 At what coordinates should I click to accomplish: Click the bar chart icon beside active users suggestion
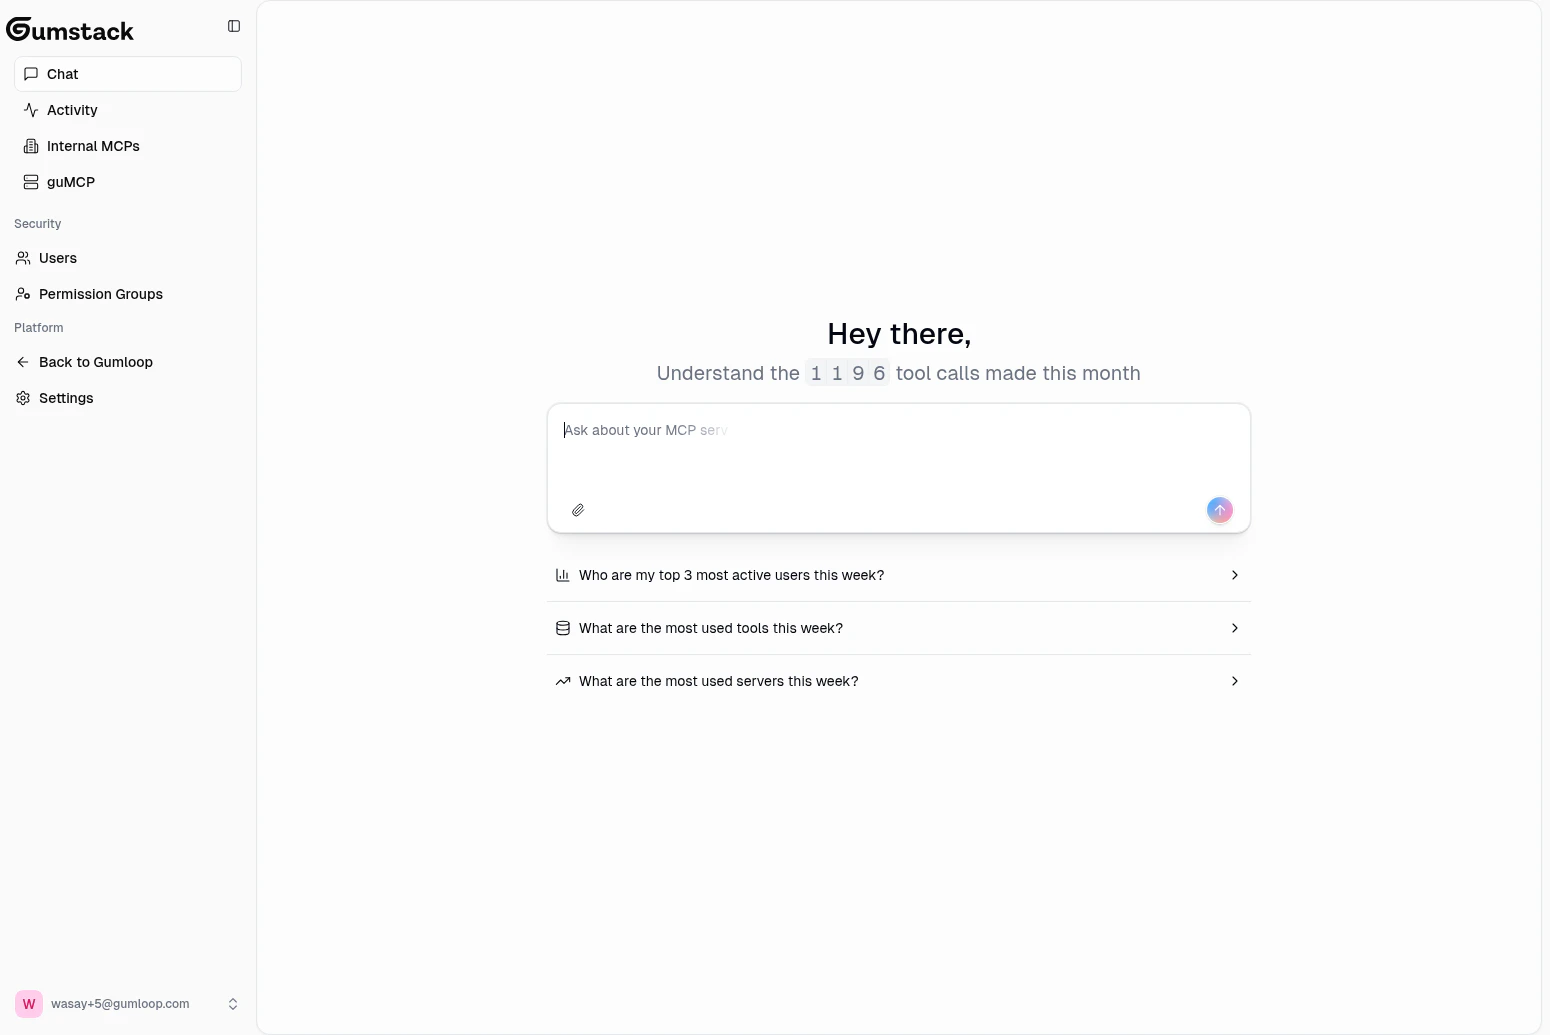[562, 575]
